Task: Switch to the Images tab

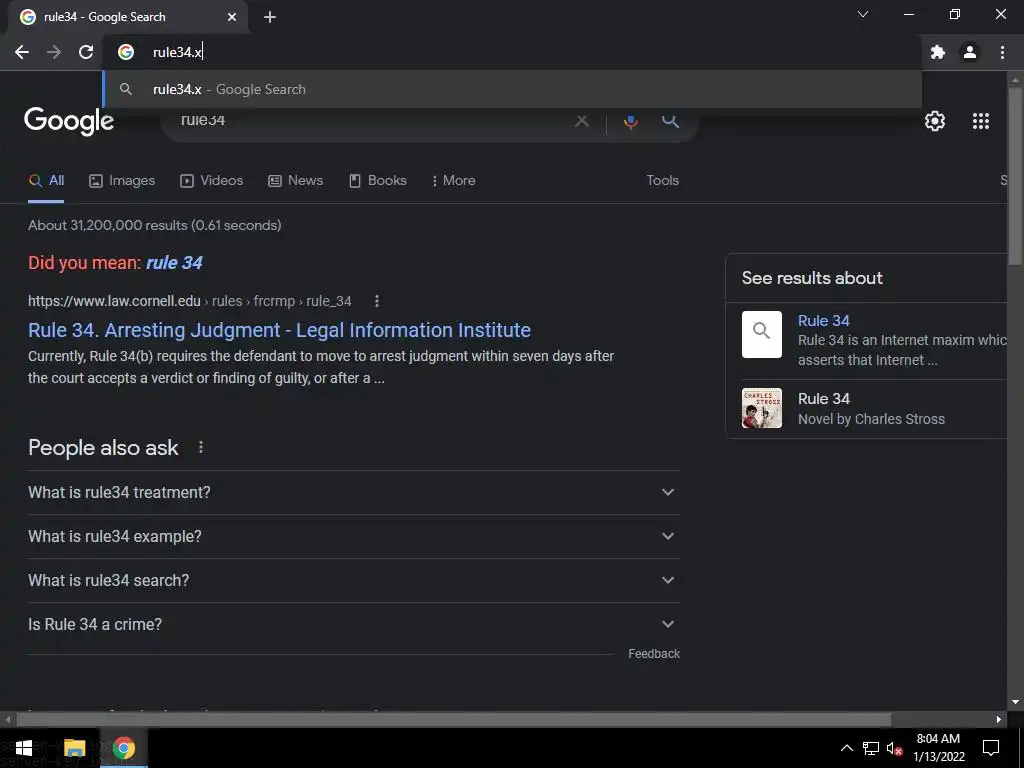Action: [122, 181]
